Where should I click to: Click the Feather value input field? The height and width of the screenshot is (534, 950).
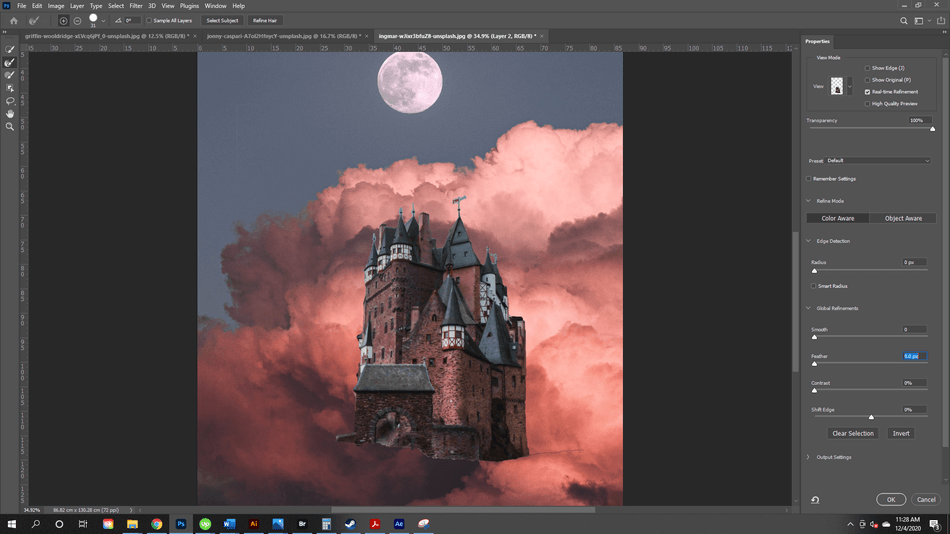pyautogui.click(x=914, y=356)
